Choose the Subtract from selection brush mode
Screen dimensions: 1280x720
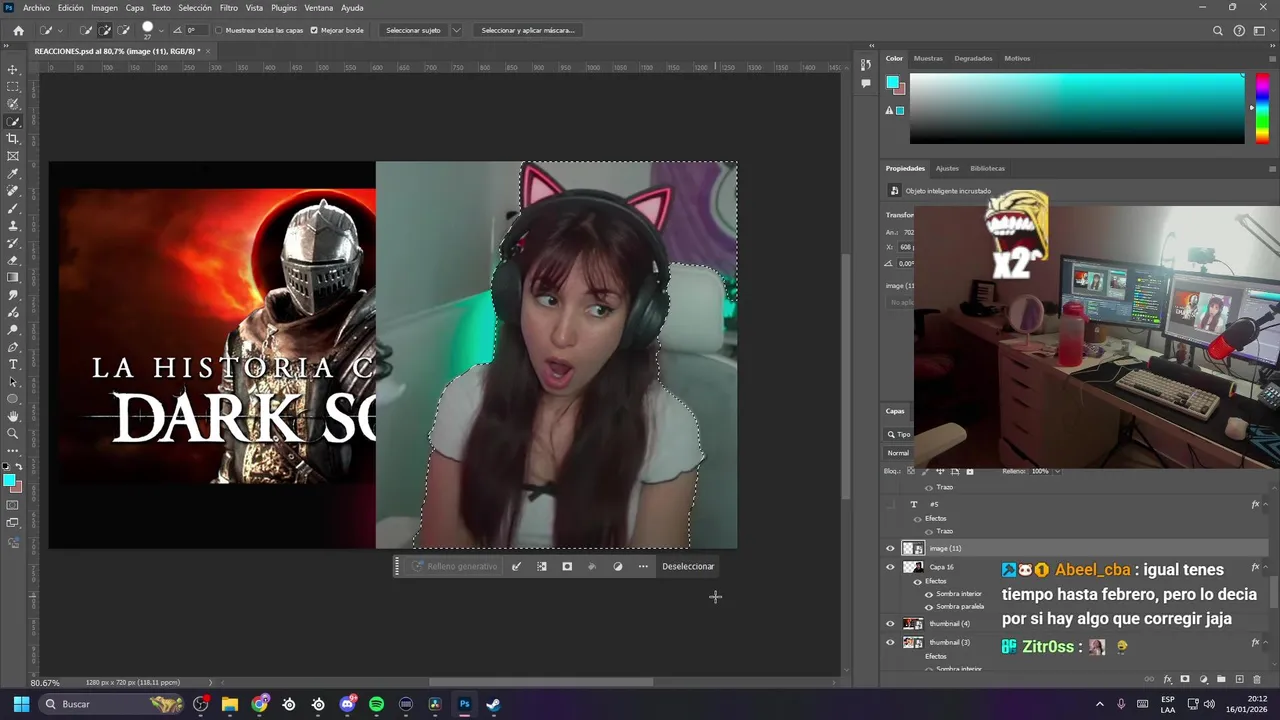[123, 31]
